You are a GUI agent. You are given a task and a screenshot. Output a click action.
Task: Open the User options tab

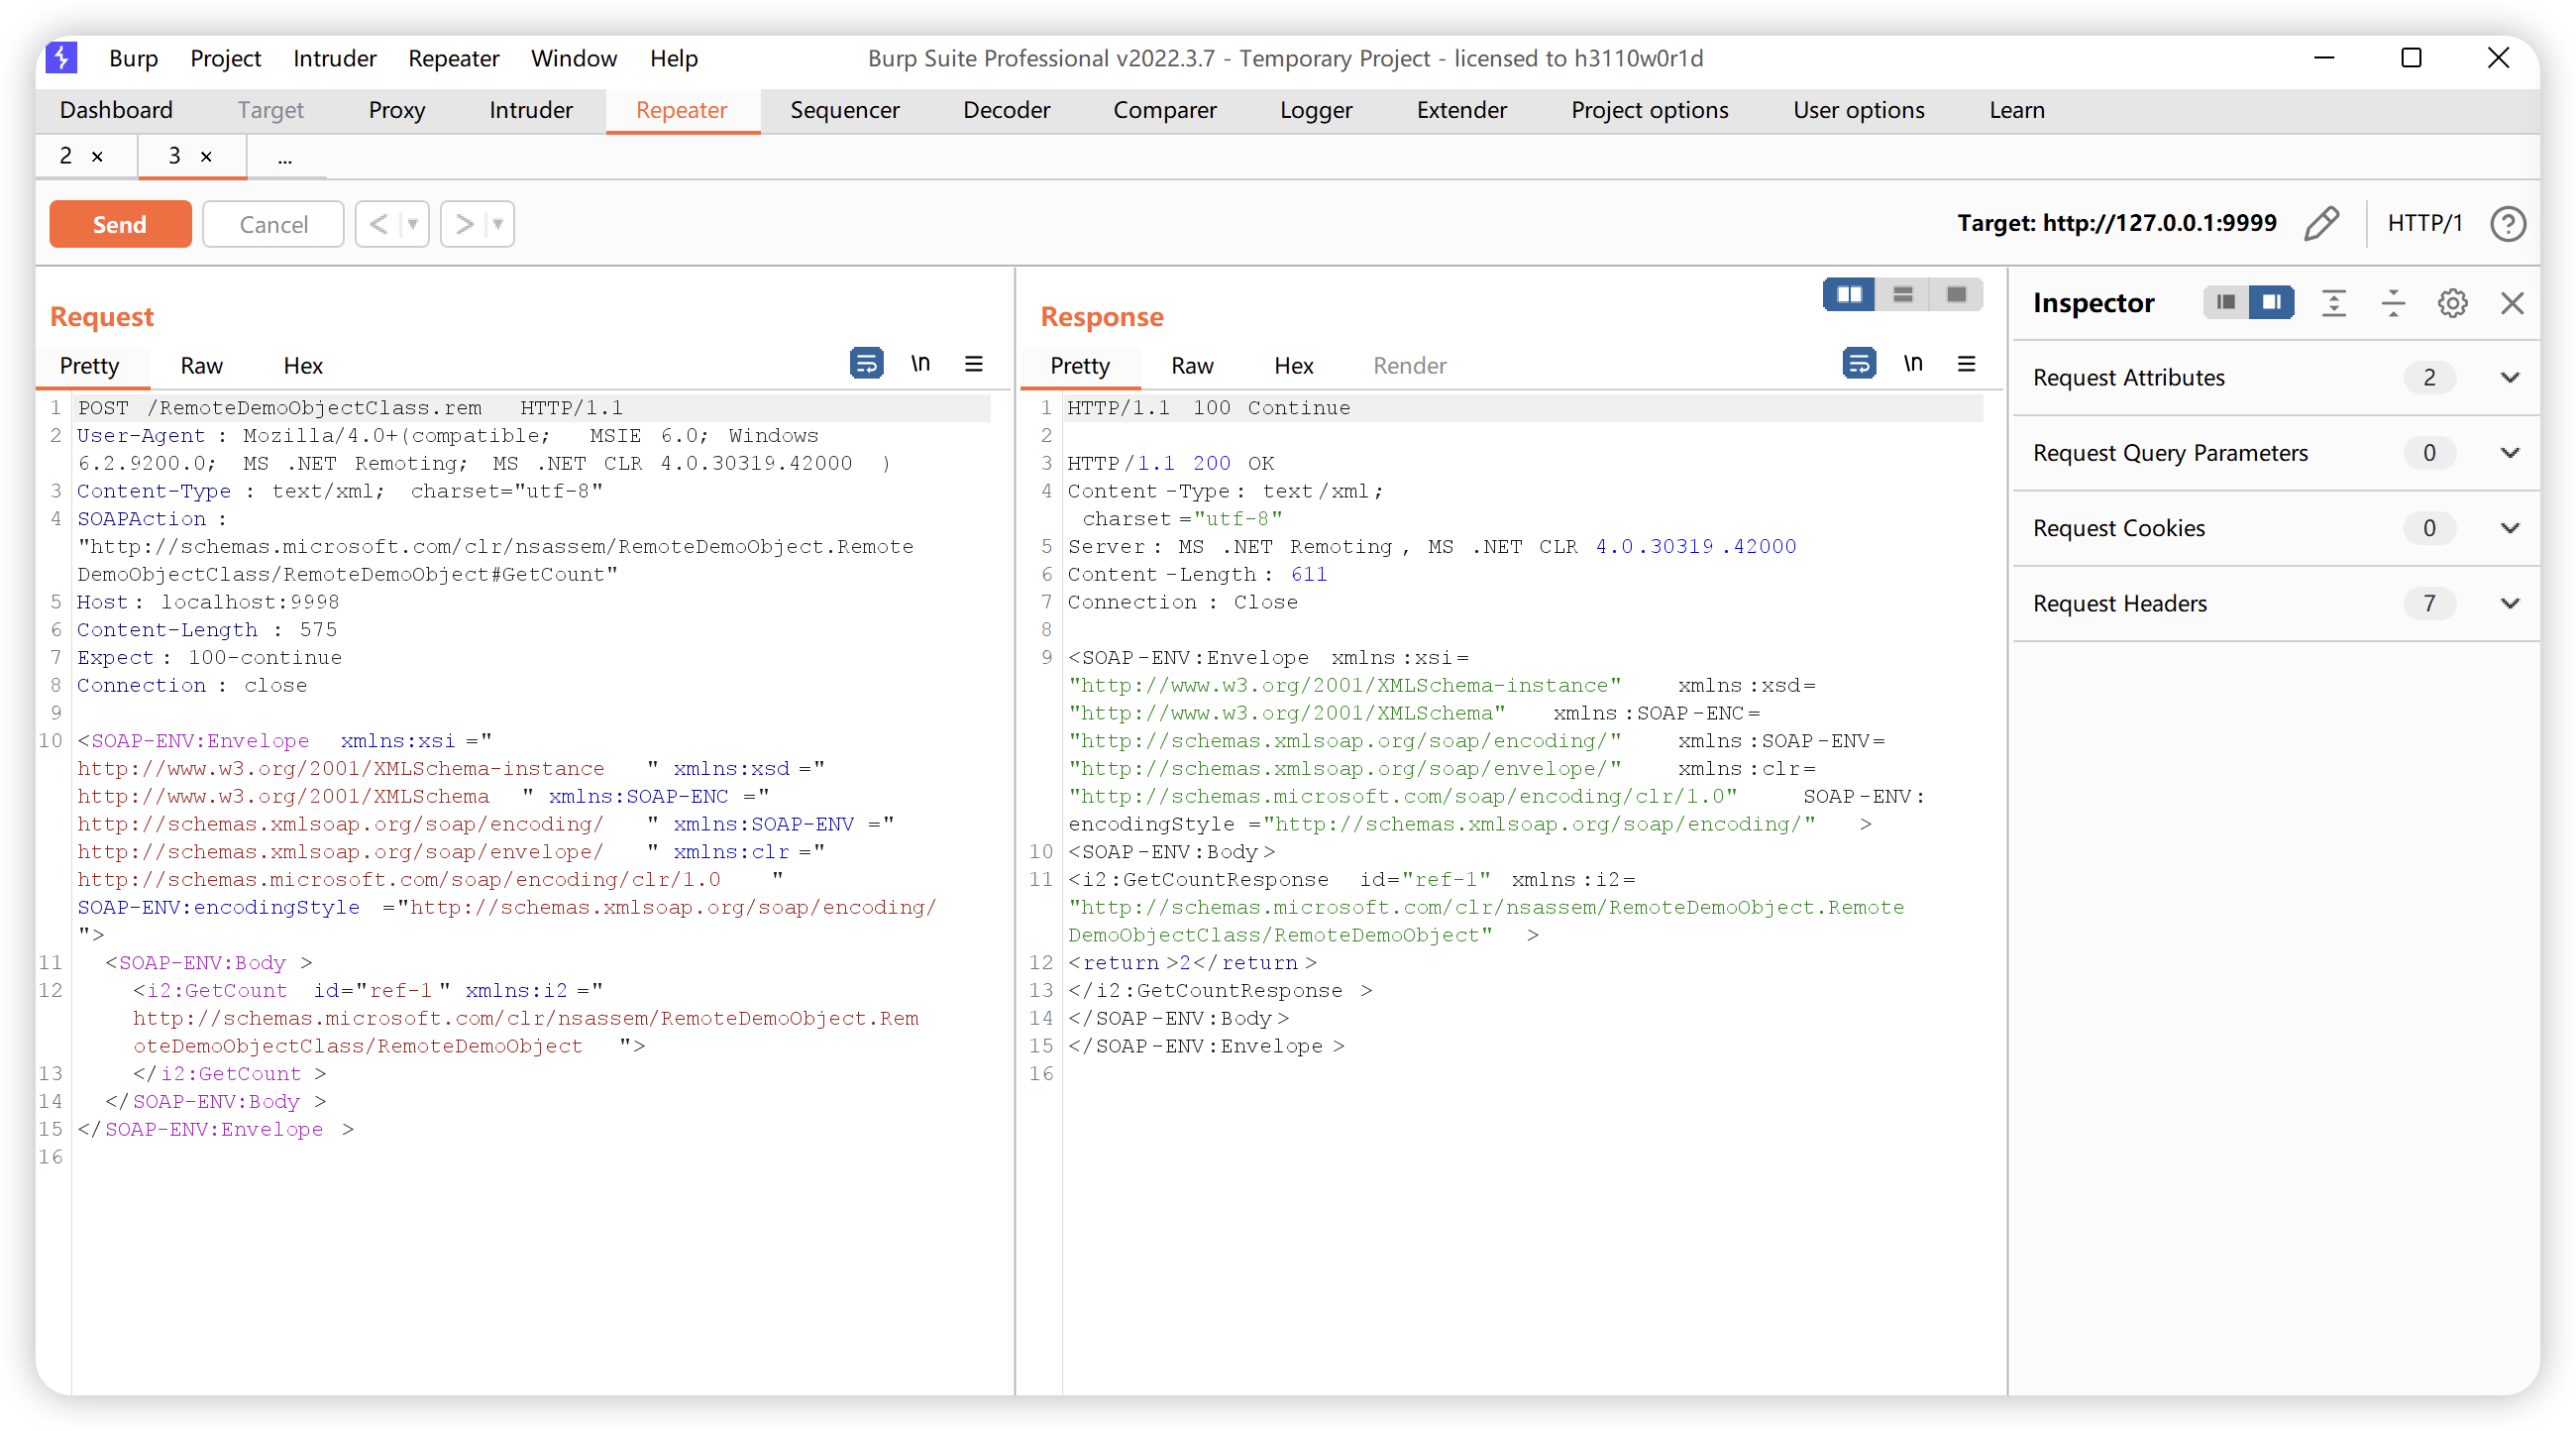point(1858,110)
